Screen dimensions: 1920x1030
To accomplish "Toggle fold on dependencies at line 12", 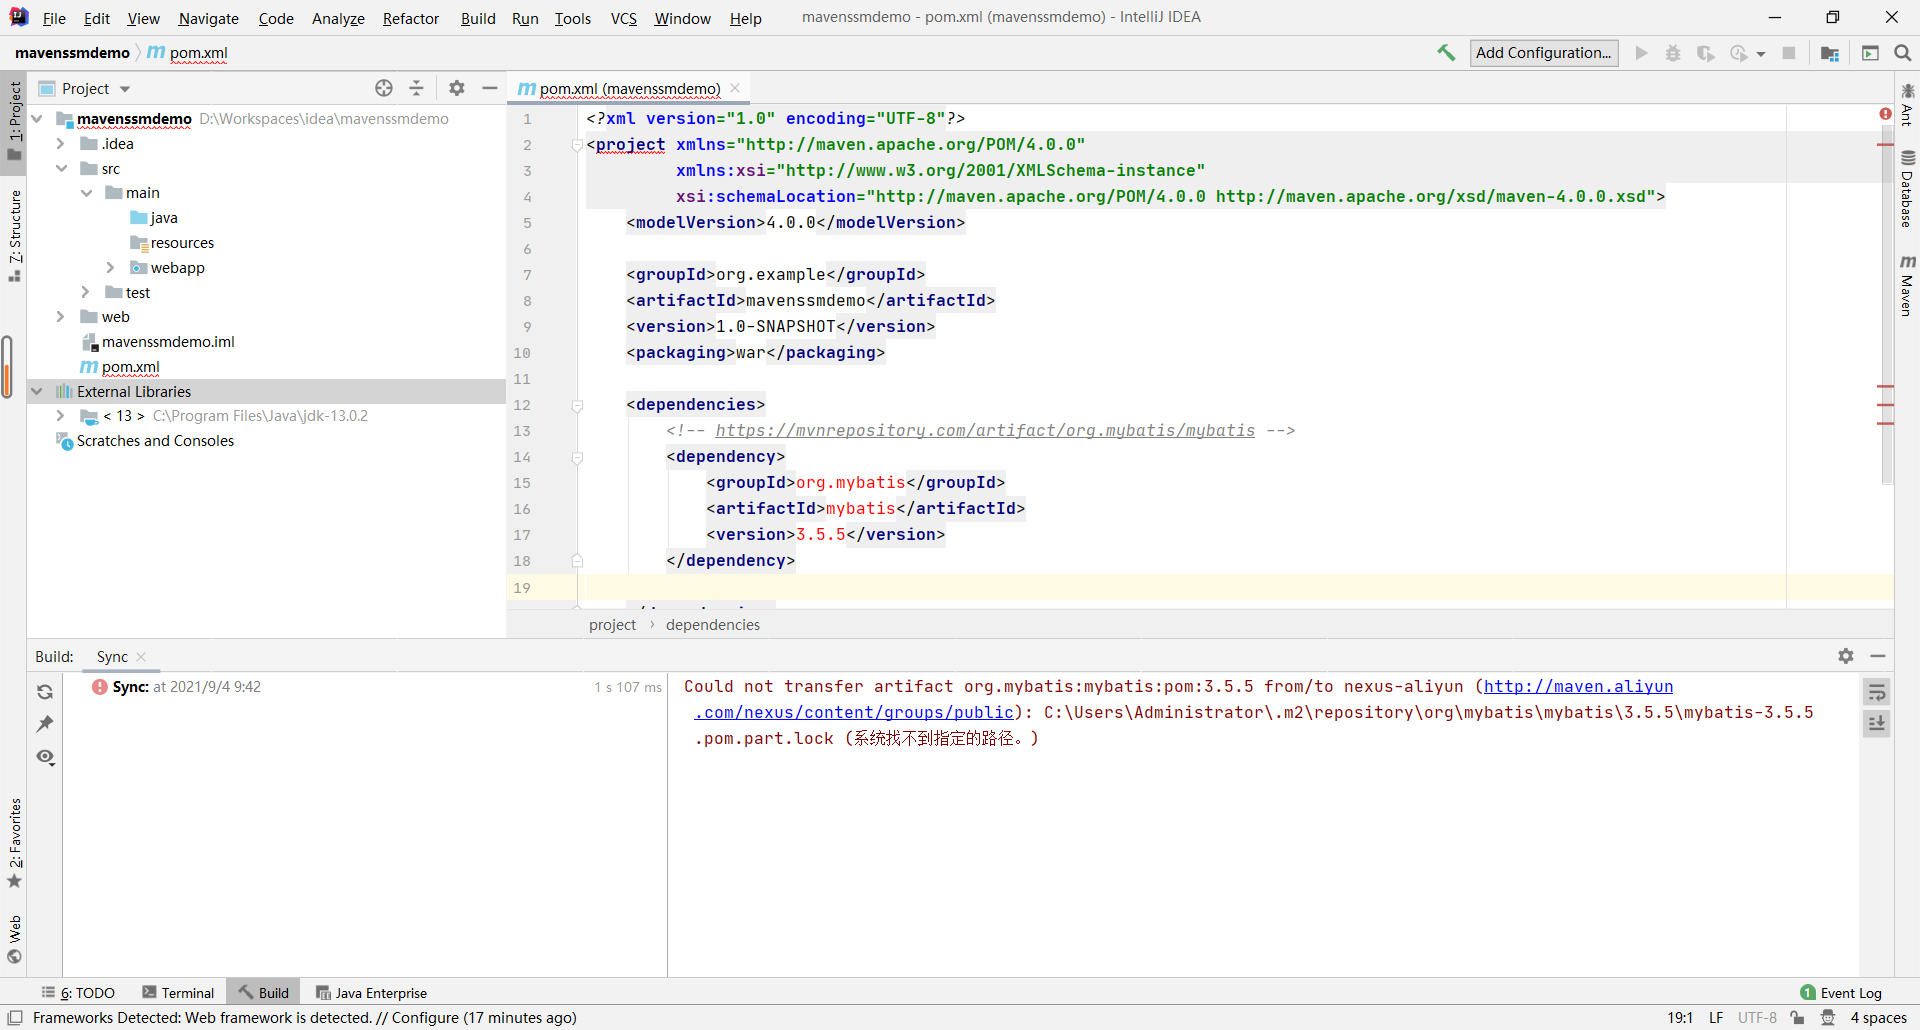I will pos(577,405).
